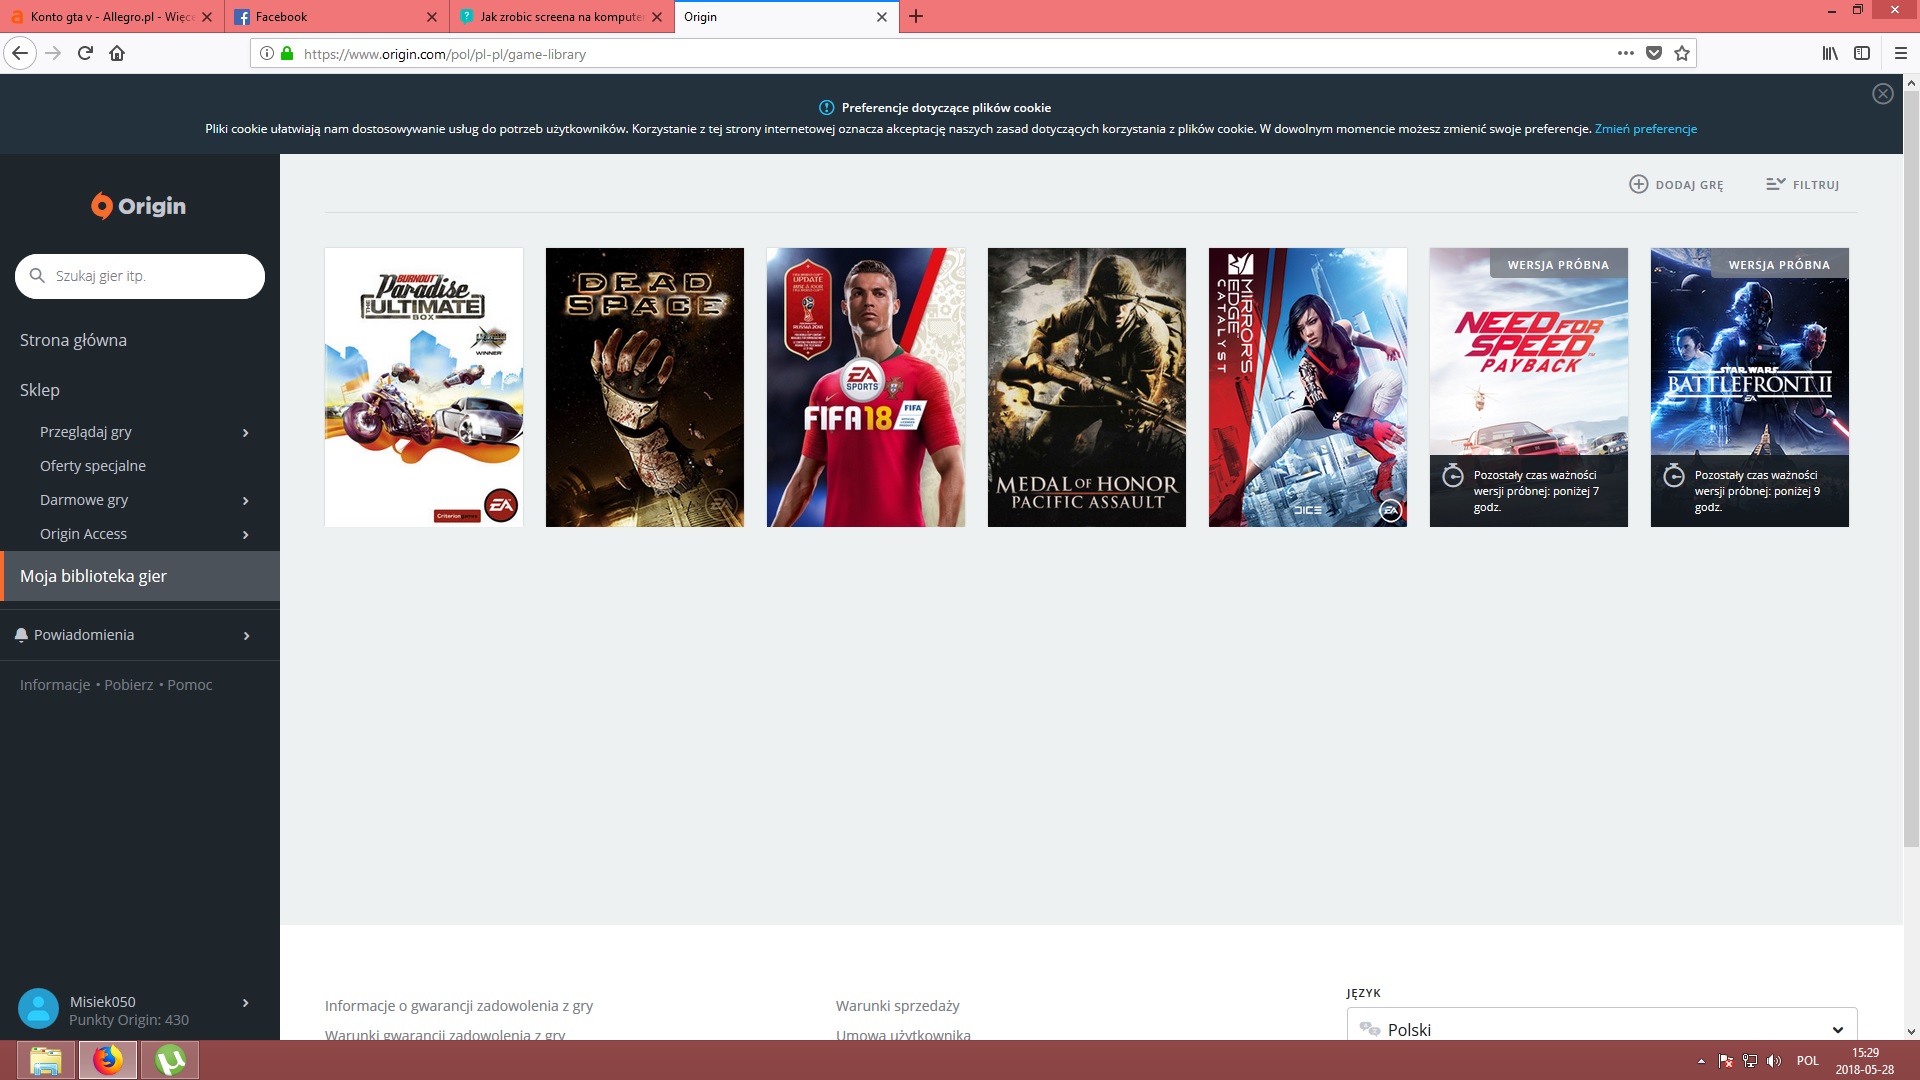Select Moja biblioteka gier
This screenshot has width=1920, height=1080.
click(140, 576)
